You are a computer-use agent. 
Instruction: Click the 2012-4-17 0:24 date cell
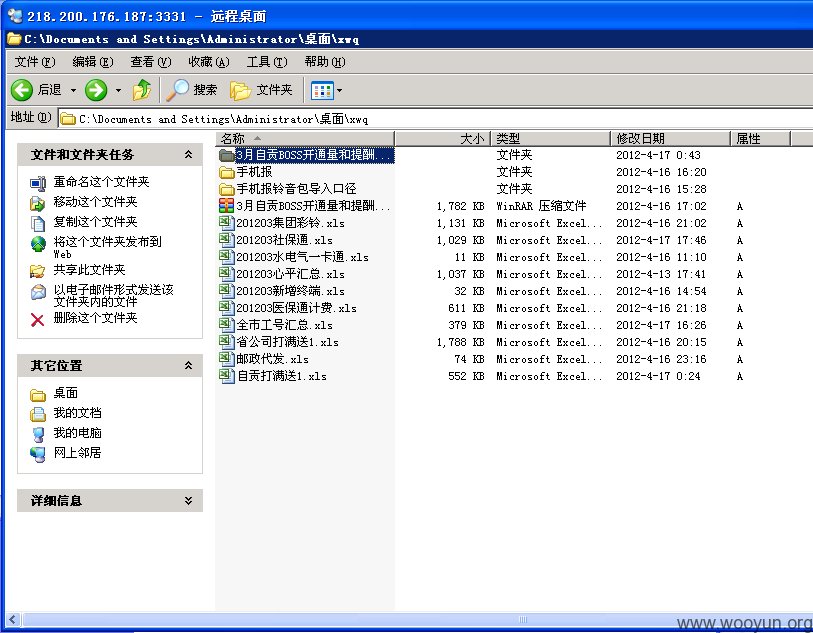click(x=658, y=376)
